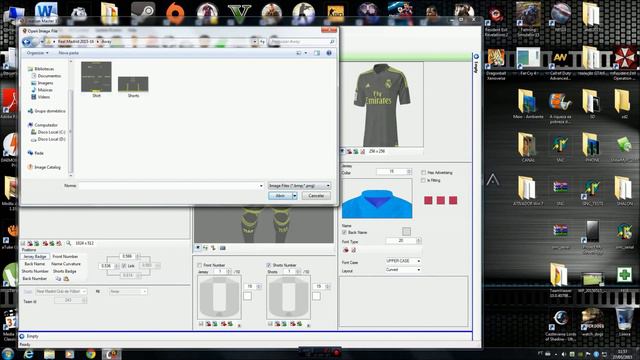
Task: Click the Back Name color box
Action: (x=406, y=231)
